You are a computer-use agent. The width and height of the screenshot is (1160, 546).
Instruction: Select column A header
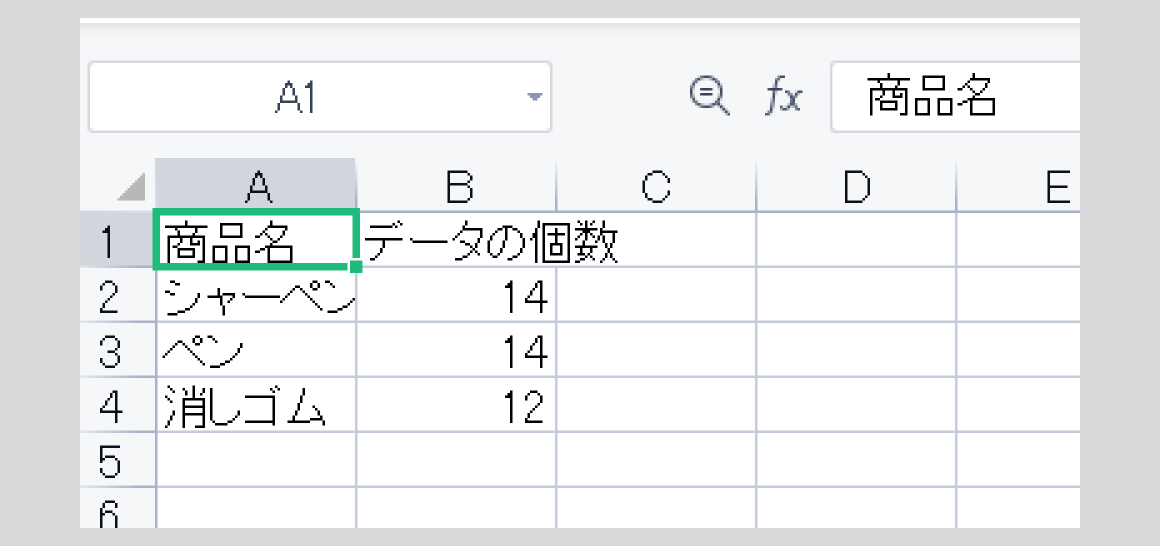click(x=256, y=183)
